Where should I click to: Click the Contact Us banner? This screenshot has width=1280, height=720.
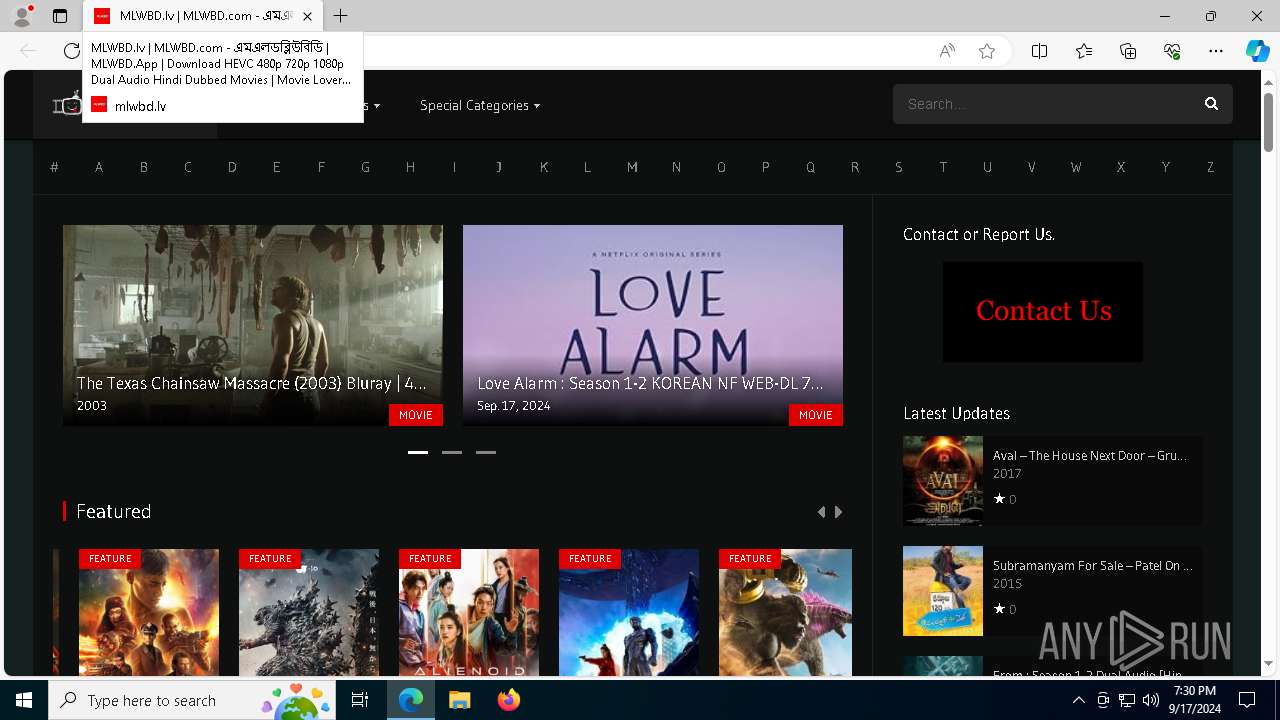point(1043,312)
